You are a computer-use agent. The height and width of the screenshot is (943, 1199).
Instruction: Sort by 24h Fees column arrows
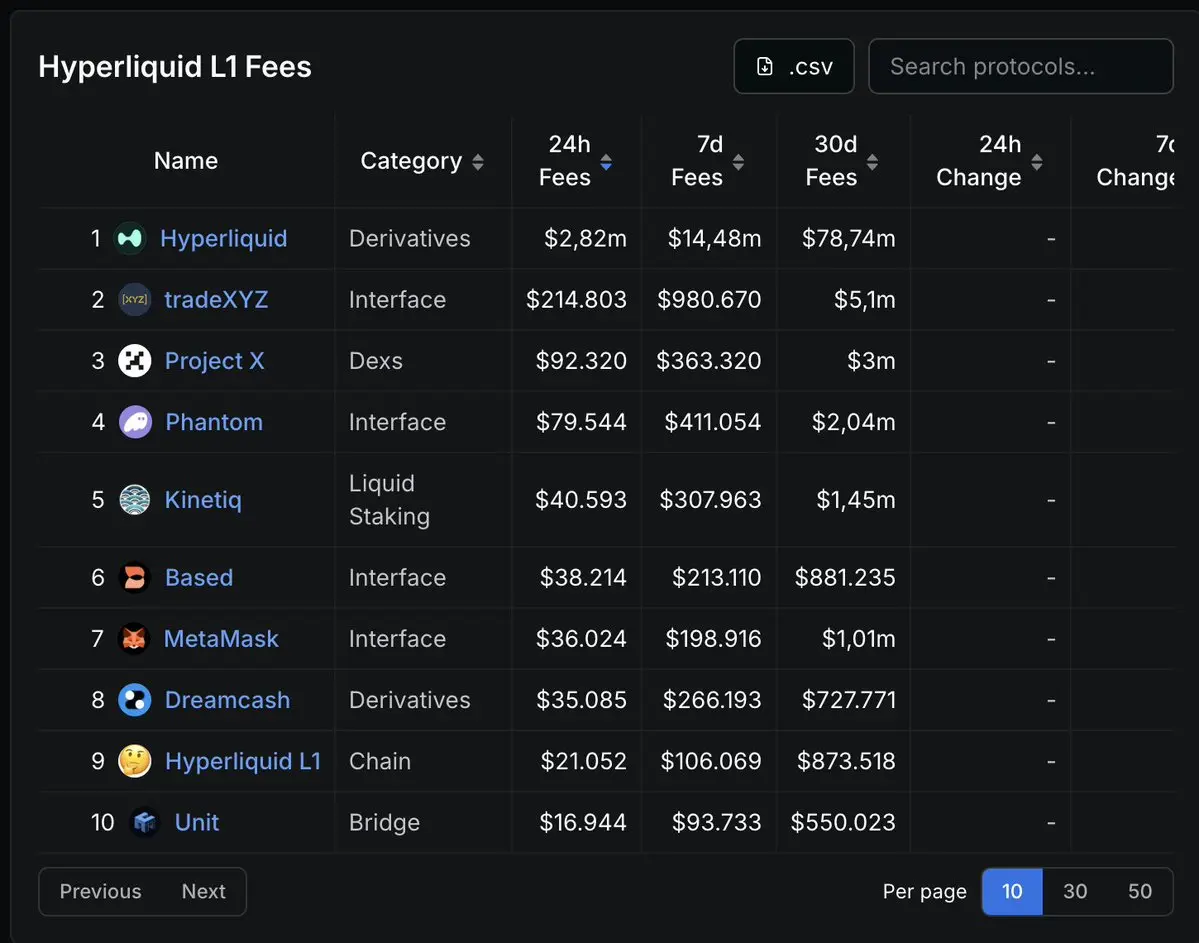click(x=606, y=162)
